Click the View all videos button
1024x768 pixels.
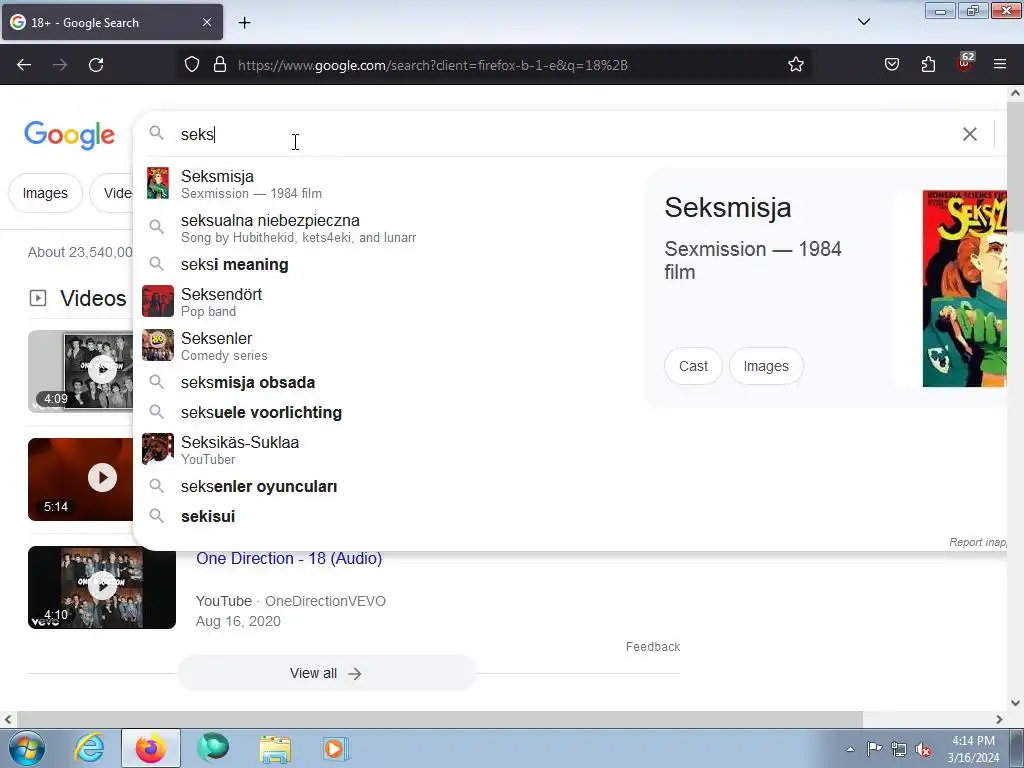tap(327, 673)
